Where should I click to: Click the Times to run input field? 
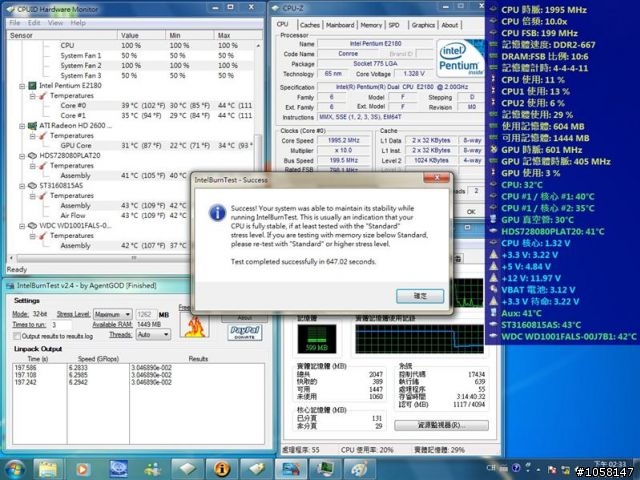coord(61,325)
